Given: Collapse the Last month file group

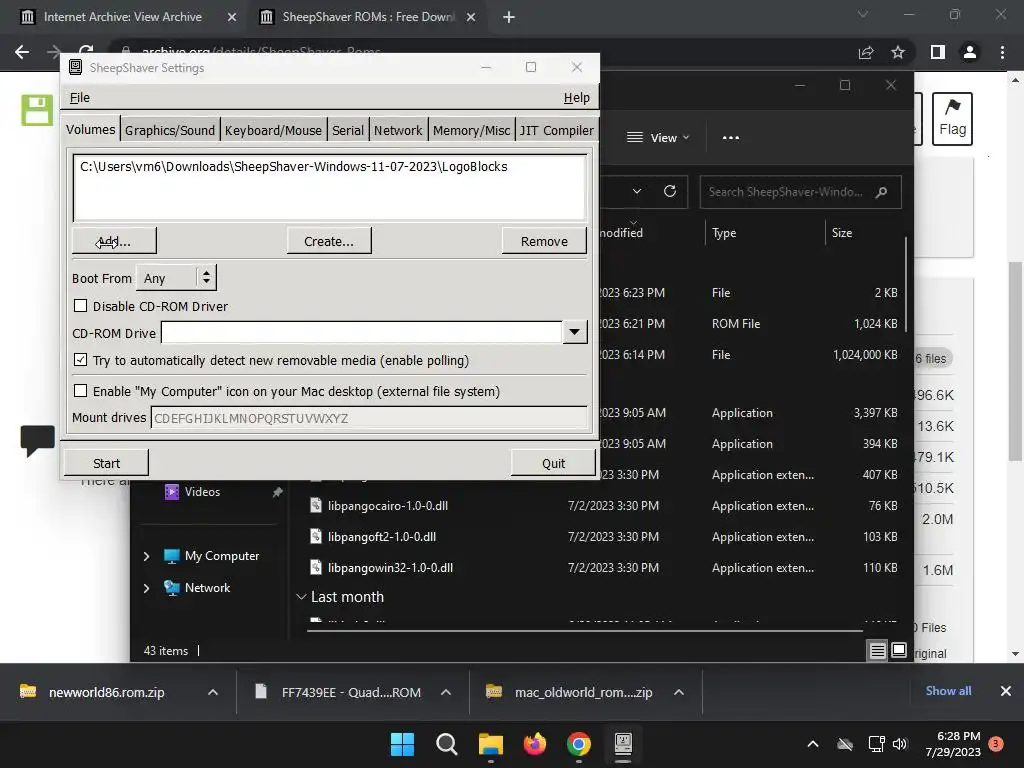Looking at the screenshot, I should click(301, 596).
